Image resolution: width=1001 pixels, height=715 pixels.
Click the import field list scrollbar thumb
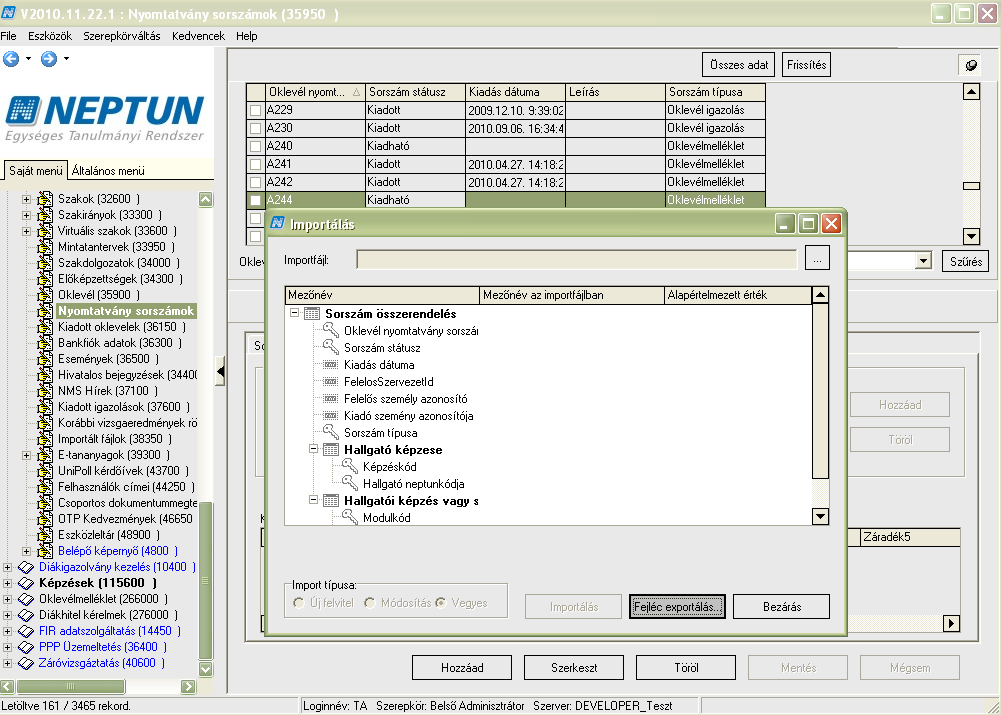820,391
